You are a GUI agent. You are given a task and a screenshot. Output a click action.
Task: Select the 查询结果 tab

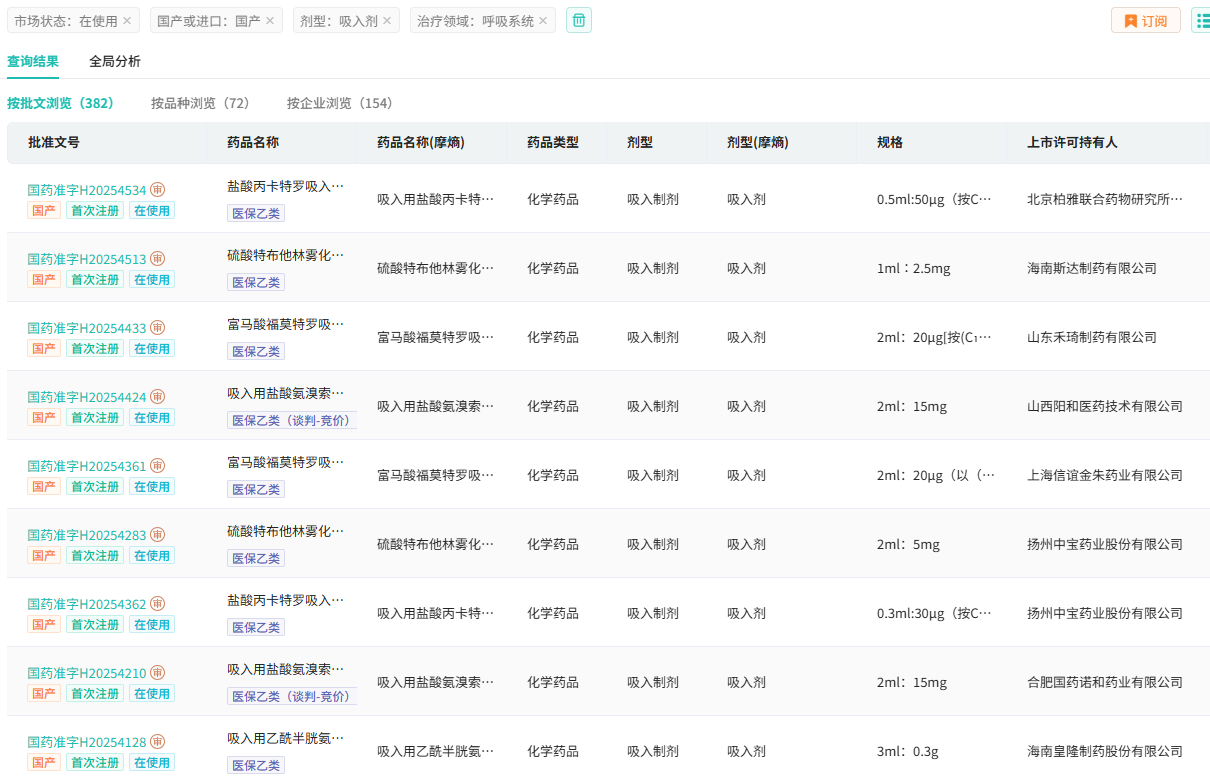click(33, 61)
